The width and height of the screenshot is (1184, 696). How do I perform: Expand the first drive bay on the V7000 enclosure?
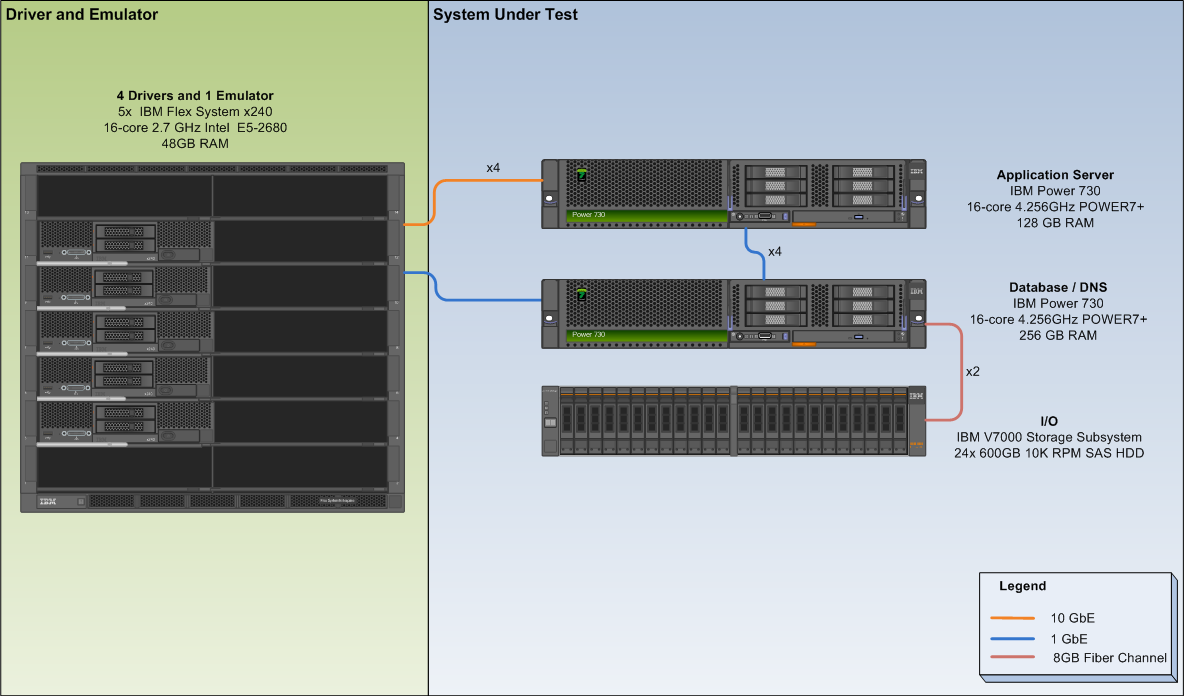[566, 418]
